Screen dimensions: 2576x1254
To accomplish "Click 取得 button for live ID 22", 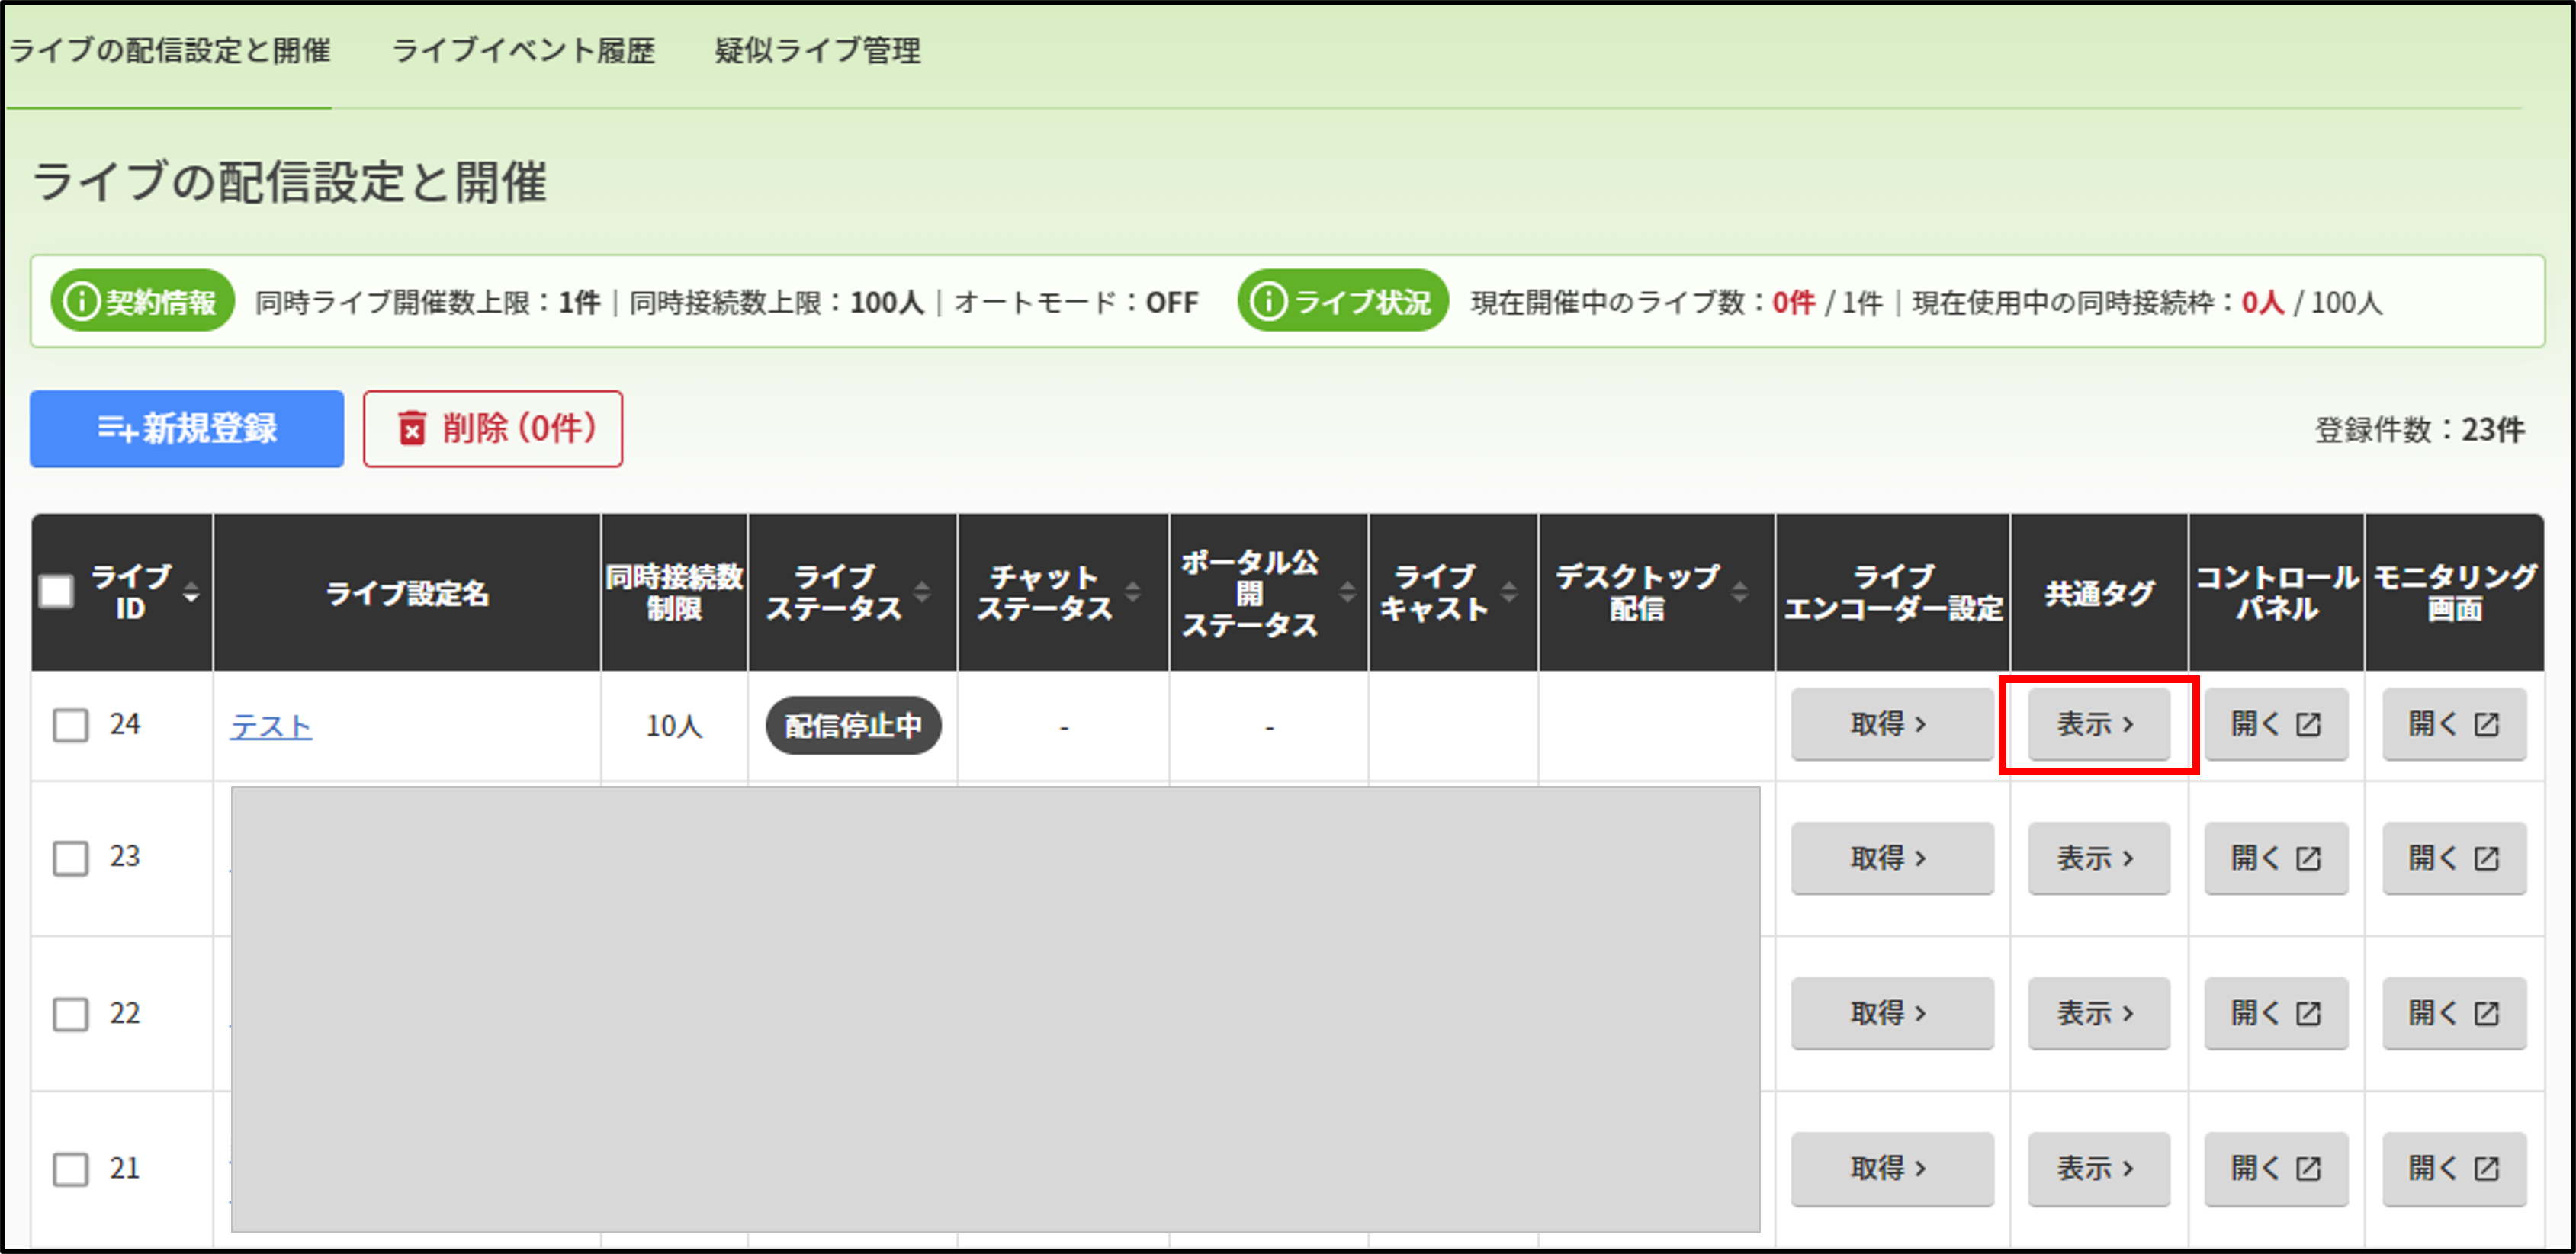I will click(x=1891, y=1014).
